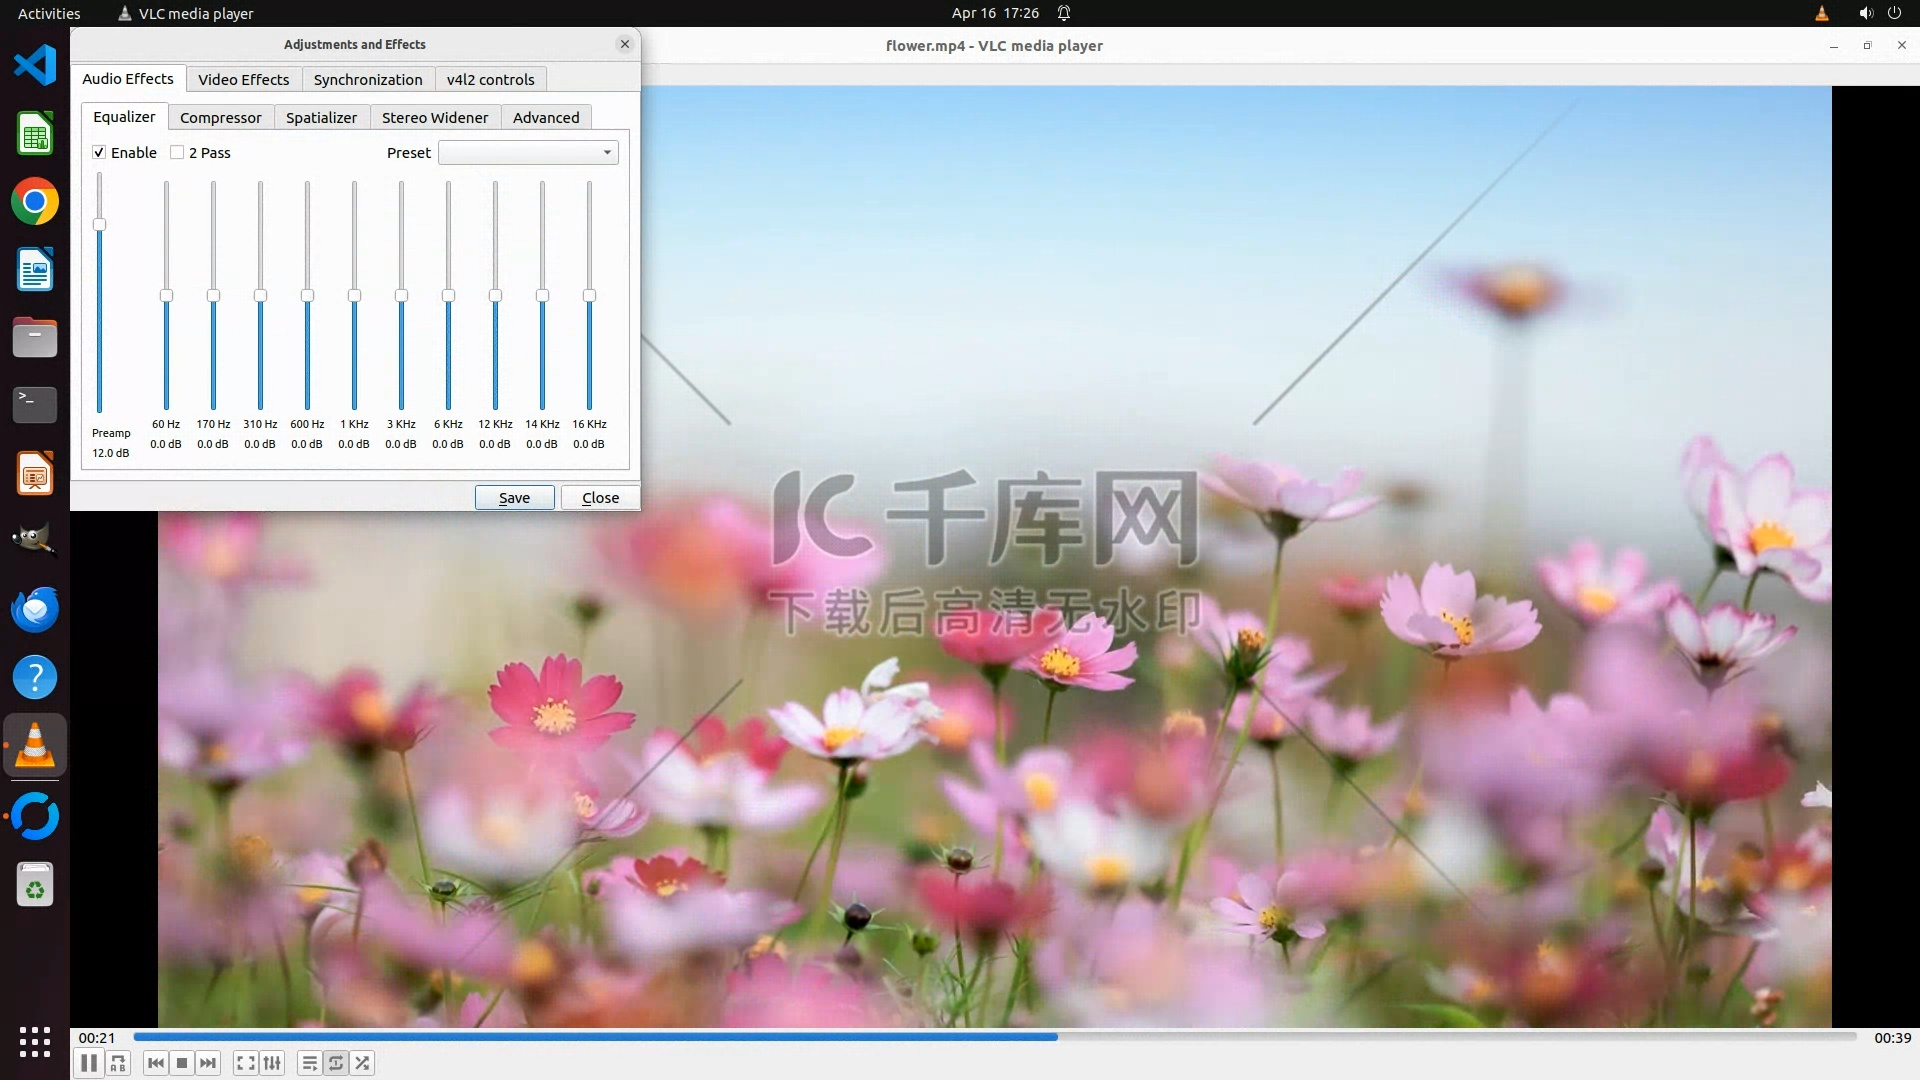Skip to next media track
The height and width of the screenshot is (1080, 1920).
(207, 1063)
